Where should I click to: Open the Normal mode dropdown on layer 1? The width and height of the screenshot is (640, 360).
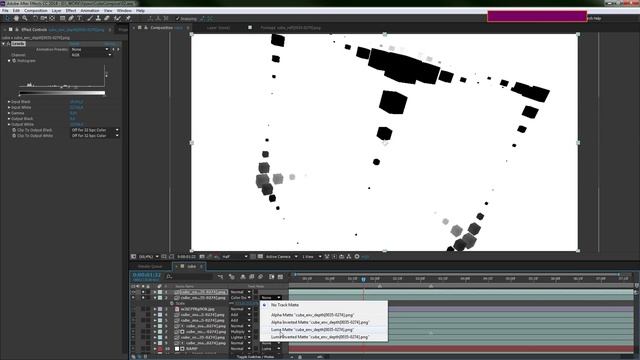point(241,292)
